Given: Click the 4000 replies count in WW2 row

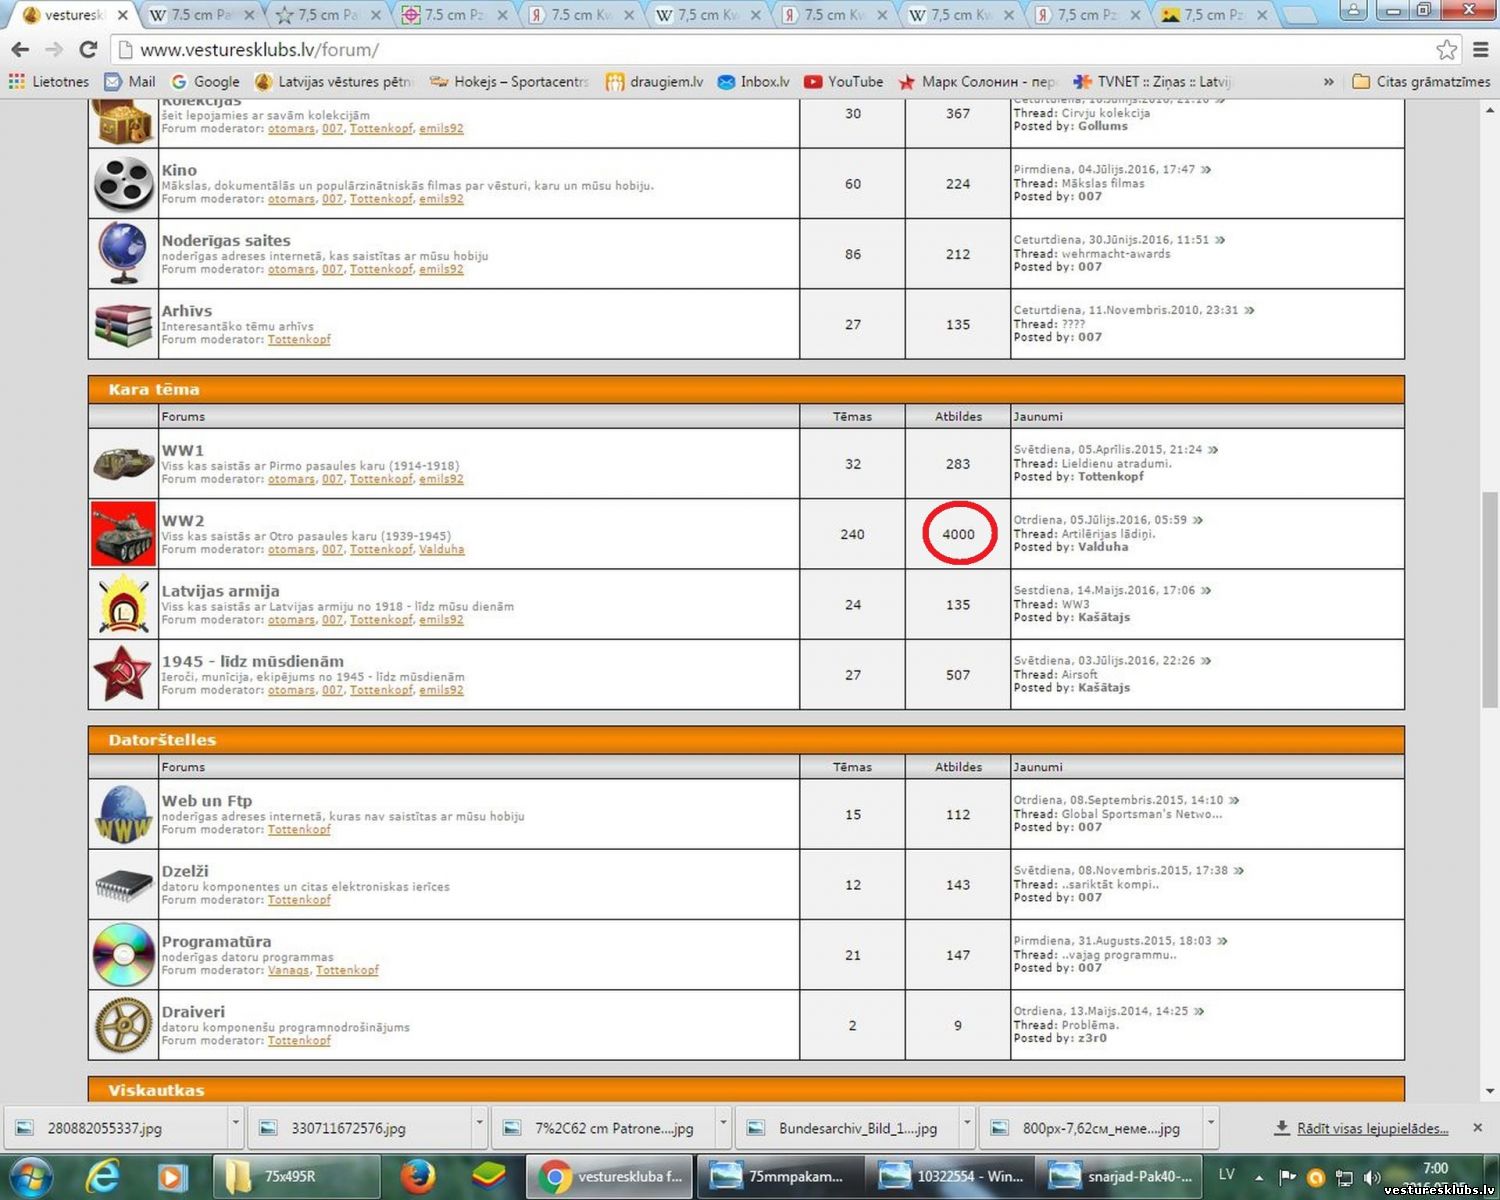Looking at the screenshot, I should click(x=958, y=534).
